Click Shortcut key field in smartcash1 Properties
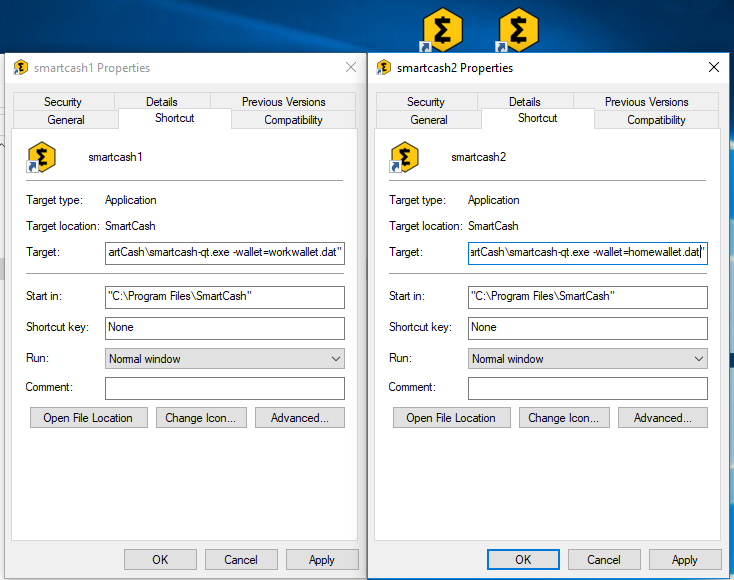The image size is (734, 580). tap(225, 328)
